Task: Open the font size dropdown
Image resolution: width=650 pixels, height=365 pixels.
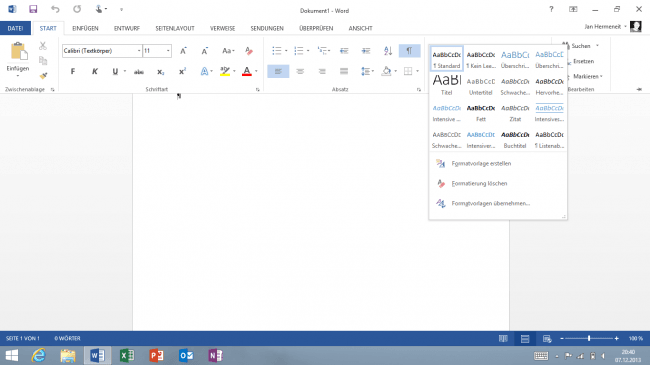Action: pyautogui.click(x=168, y=51)
